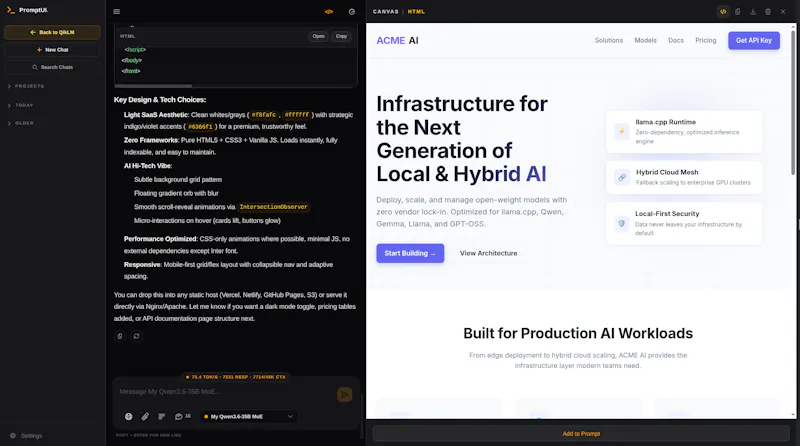Toggle code view in canvas toolbar
The height and width of the screenshot is (446, 800).
point(723,11)
